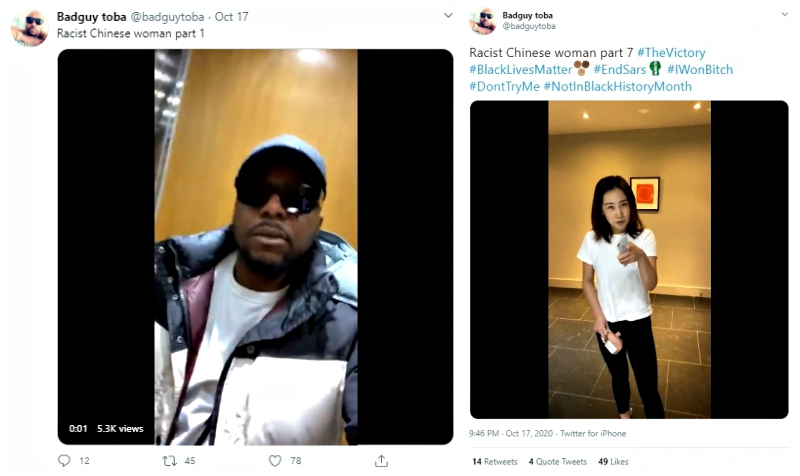Open the @badguytoba handle on left tweet
The height and width of the screenshot is (476, 800).
(167, 17)
